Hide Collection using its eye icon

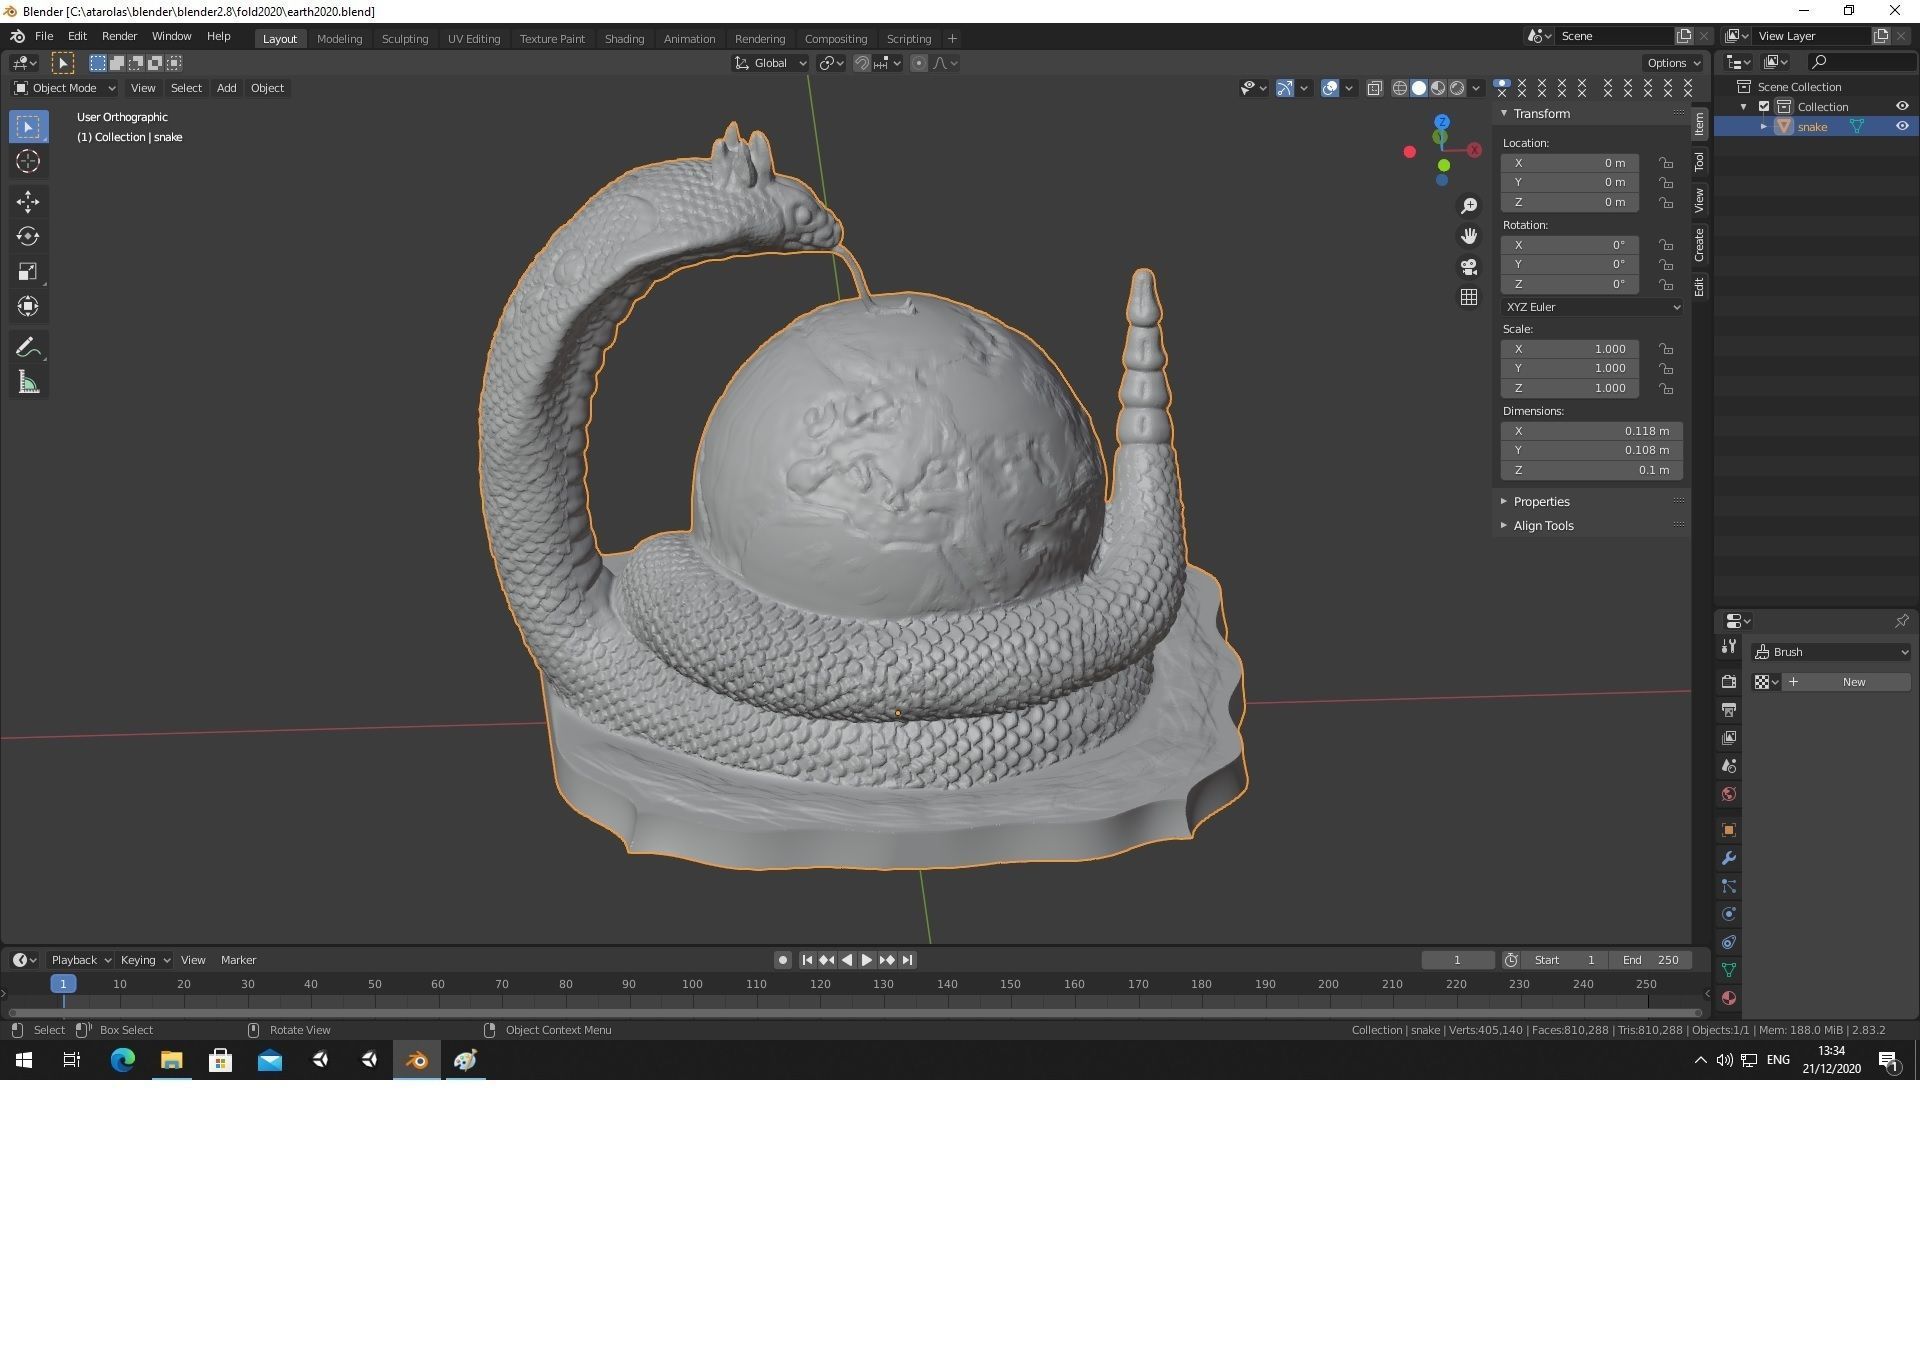click(x=1902, y=107)
